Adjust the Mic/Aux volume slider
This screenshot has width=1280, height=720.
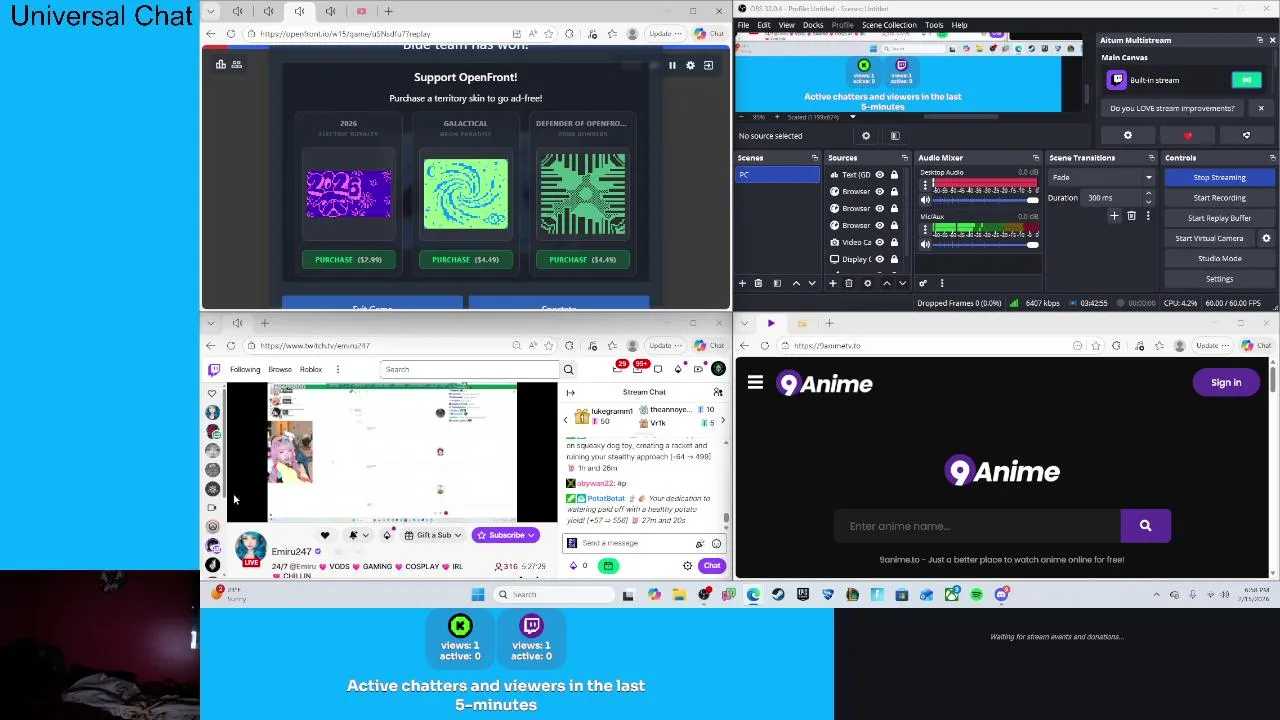[986, 245]
